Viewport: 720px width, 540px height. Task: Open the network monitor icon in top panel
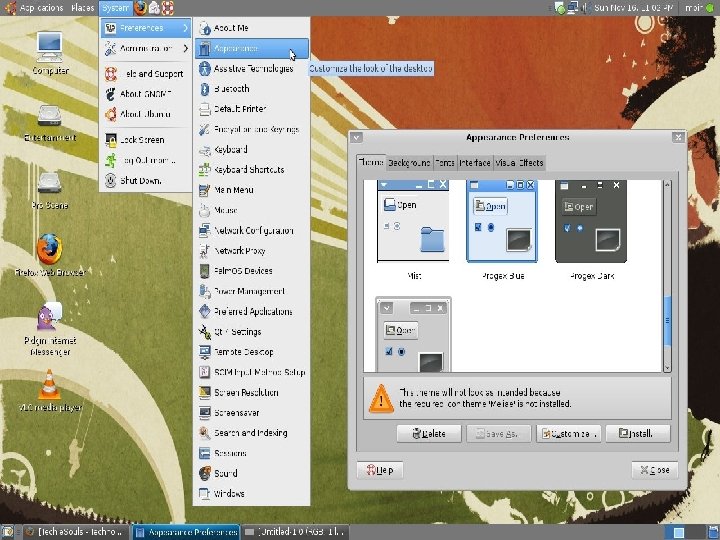(573, 8)
